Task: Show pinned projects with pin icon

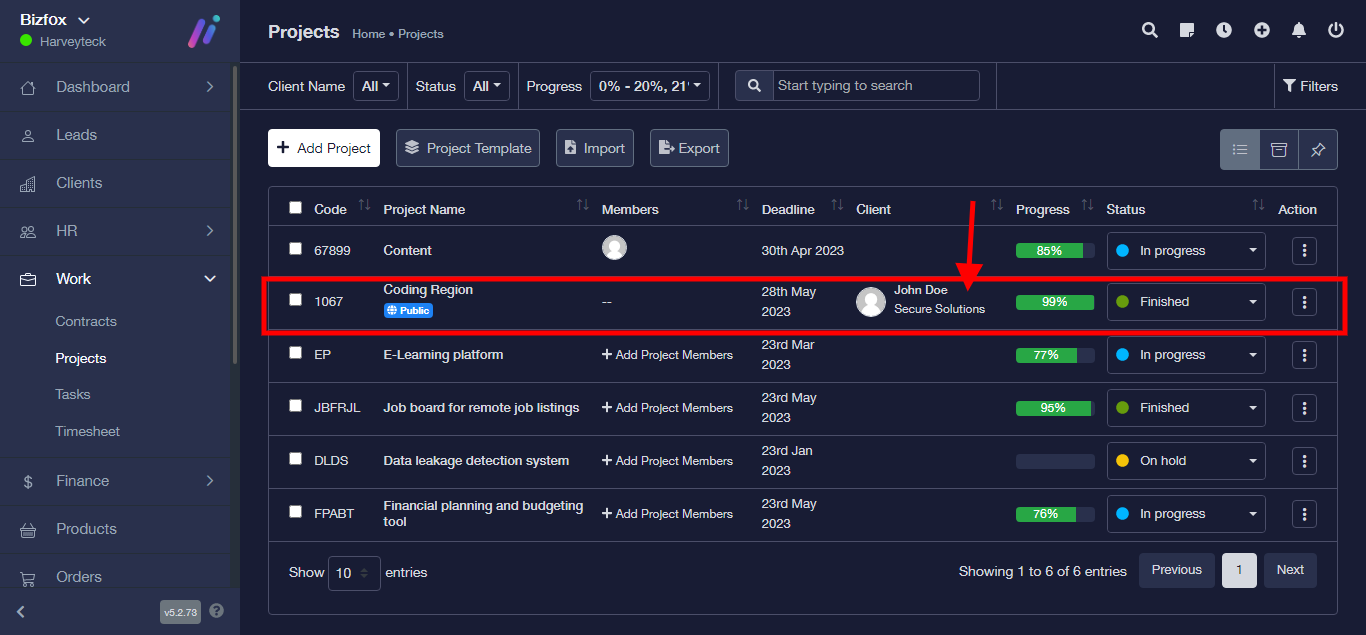Action: (1318, 149)
